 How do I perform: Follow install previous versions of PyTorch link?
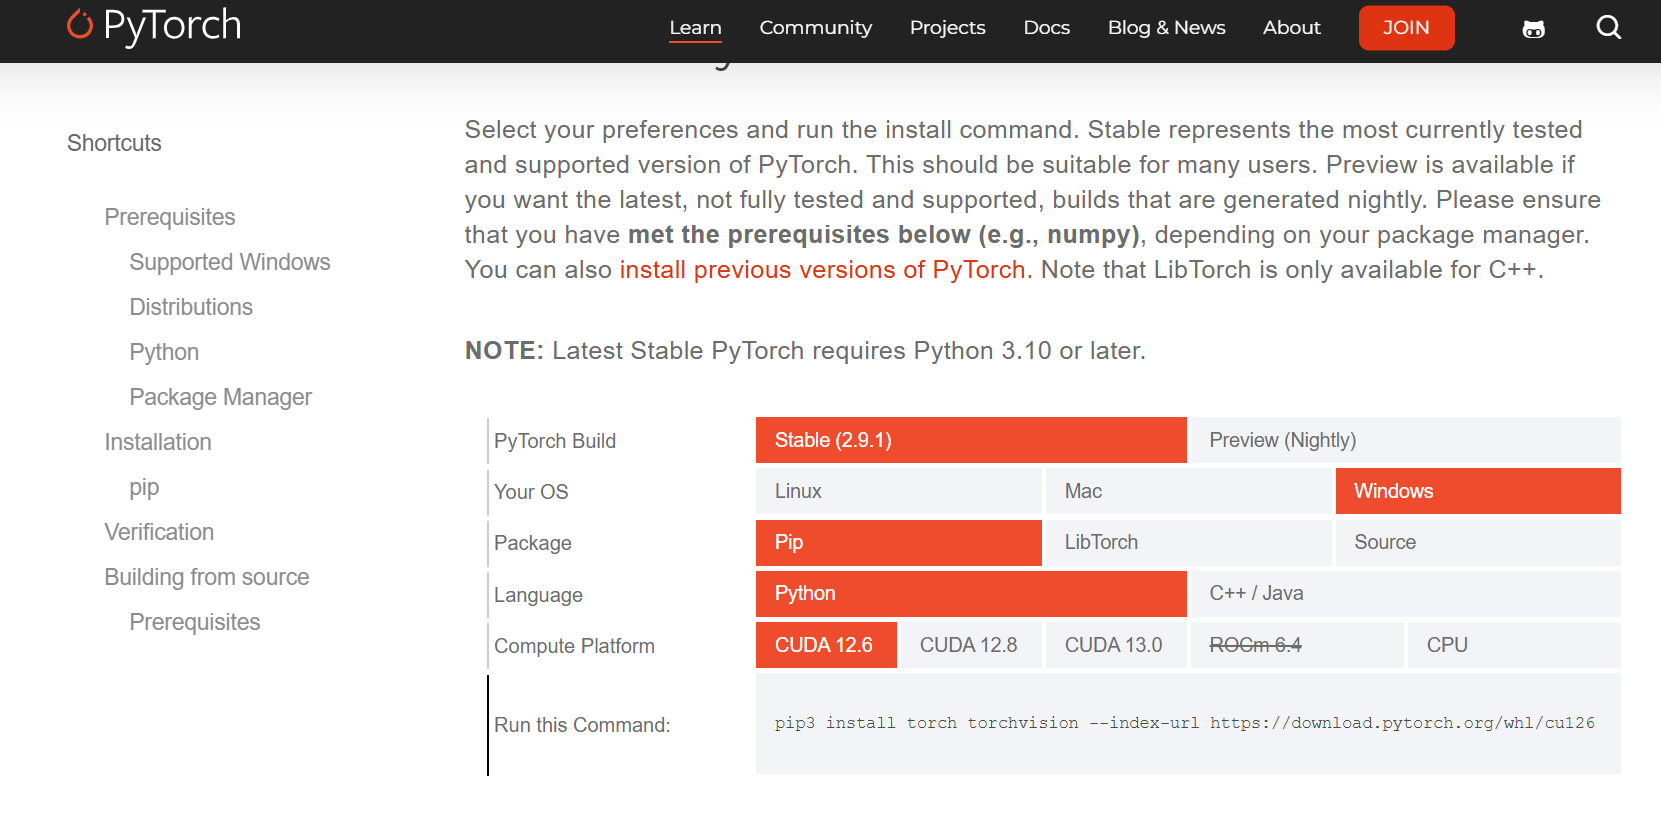click(822, 270)
